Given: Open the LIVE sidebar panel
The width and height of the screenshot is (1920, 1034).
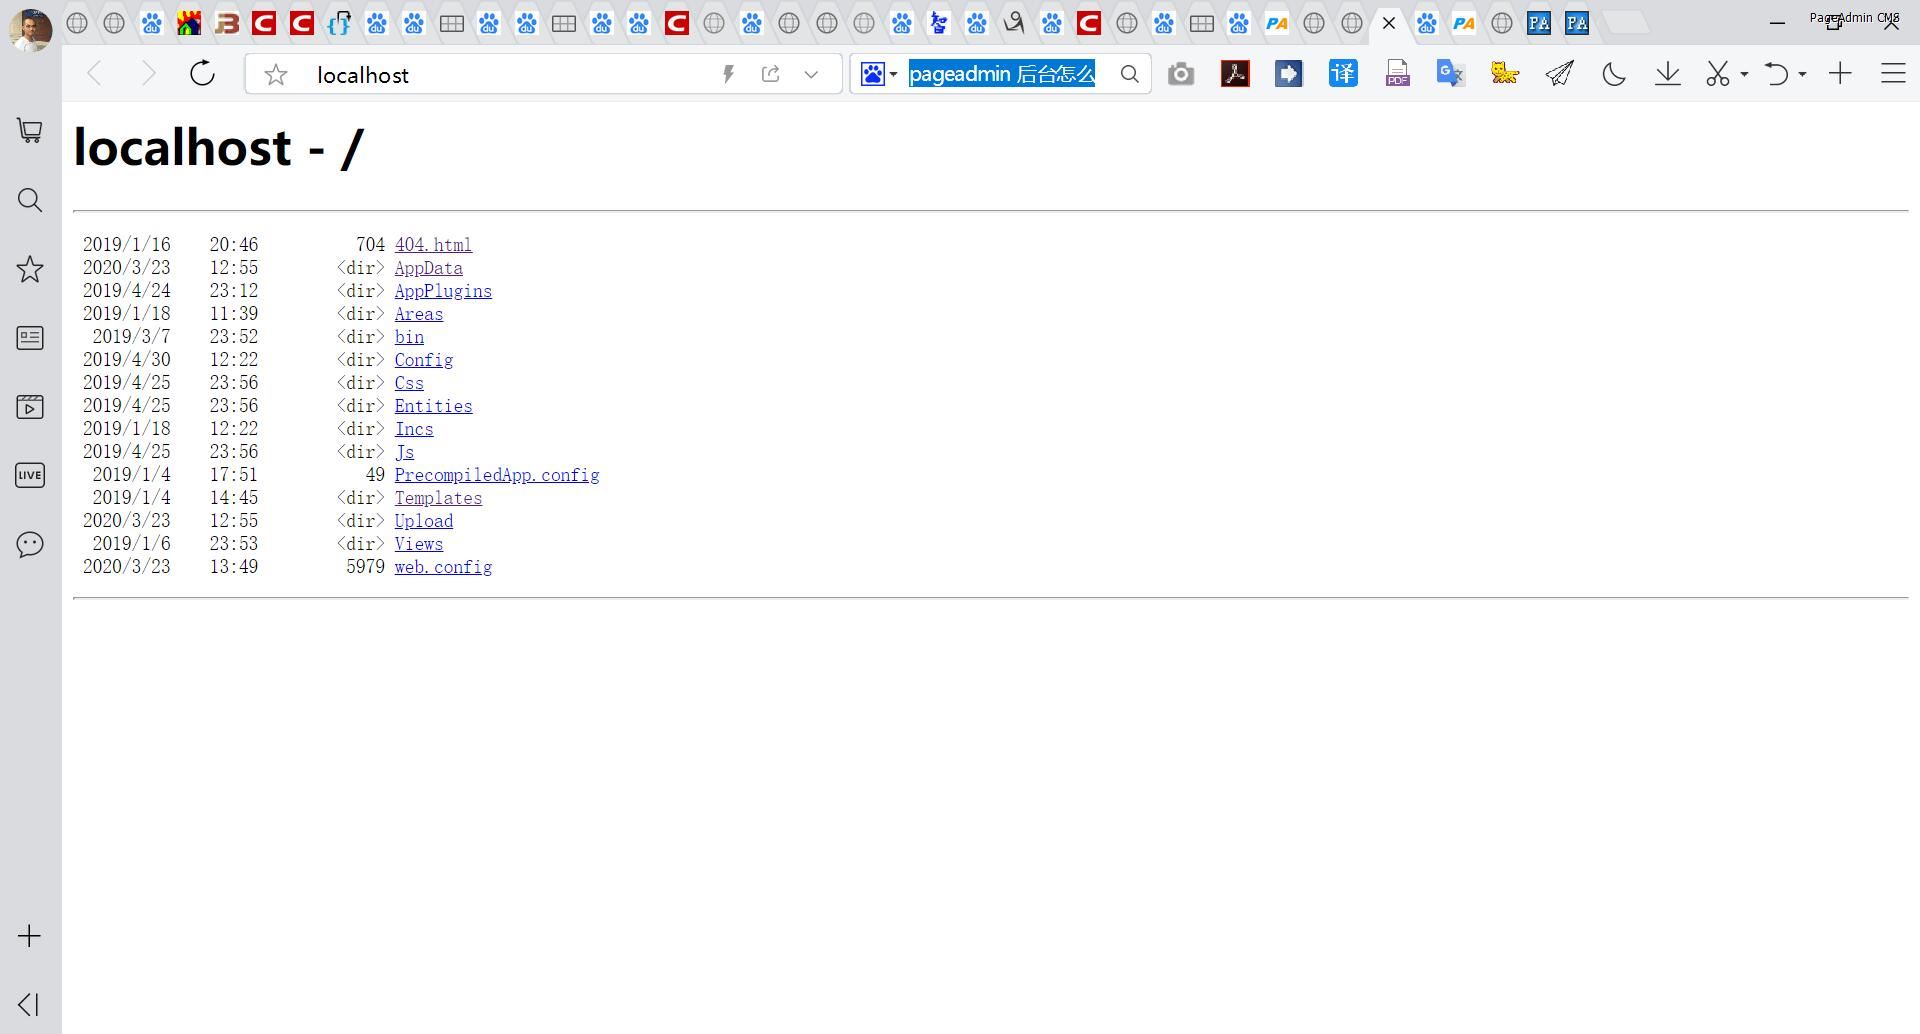Looking at the screenshot, I should (x=30, y=475).
